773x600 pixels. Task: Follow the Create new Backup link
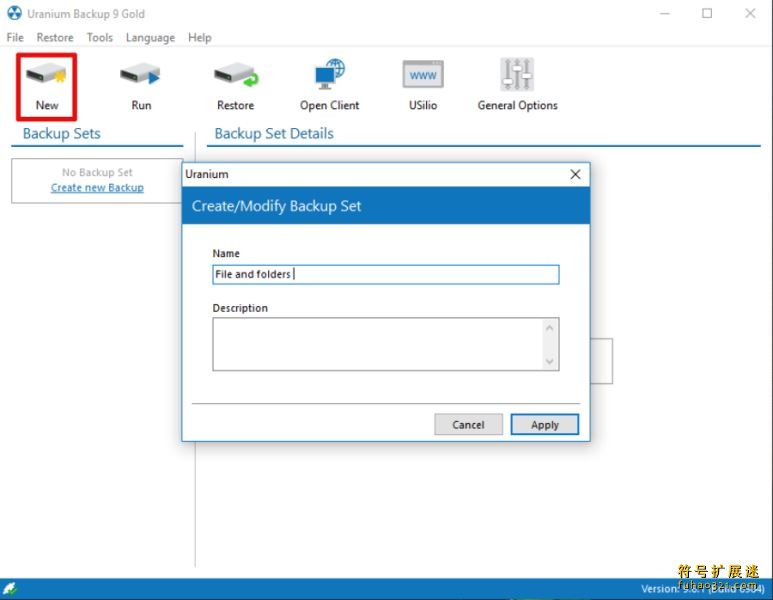point(97,188)
